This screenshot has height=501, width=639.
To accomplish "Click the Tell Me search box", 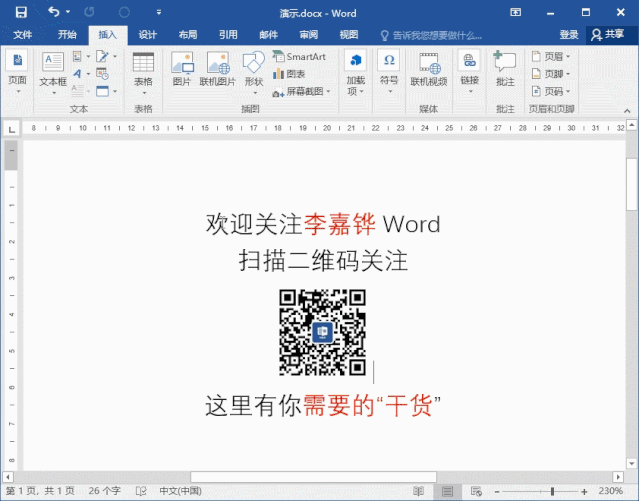I will (432, 35).
